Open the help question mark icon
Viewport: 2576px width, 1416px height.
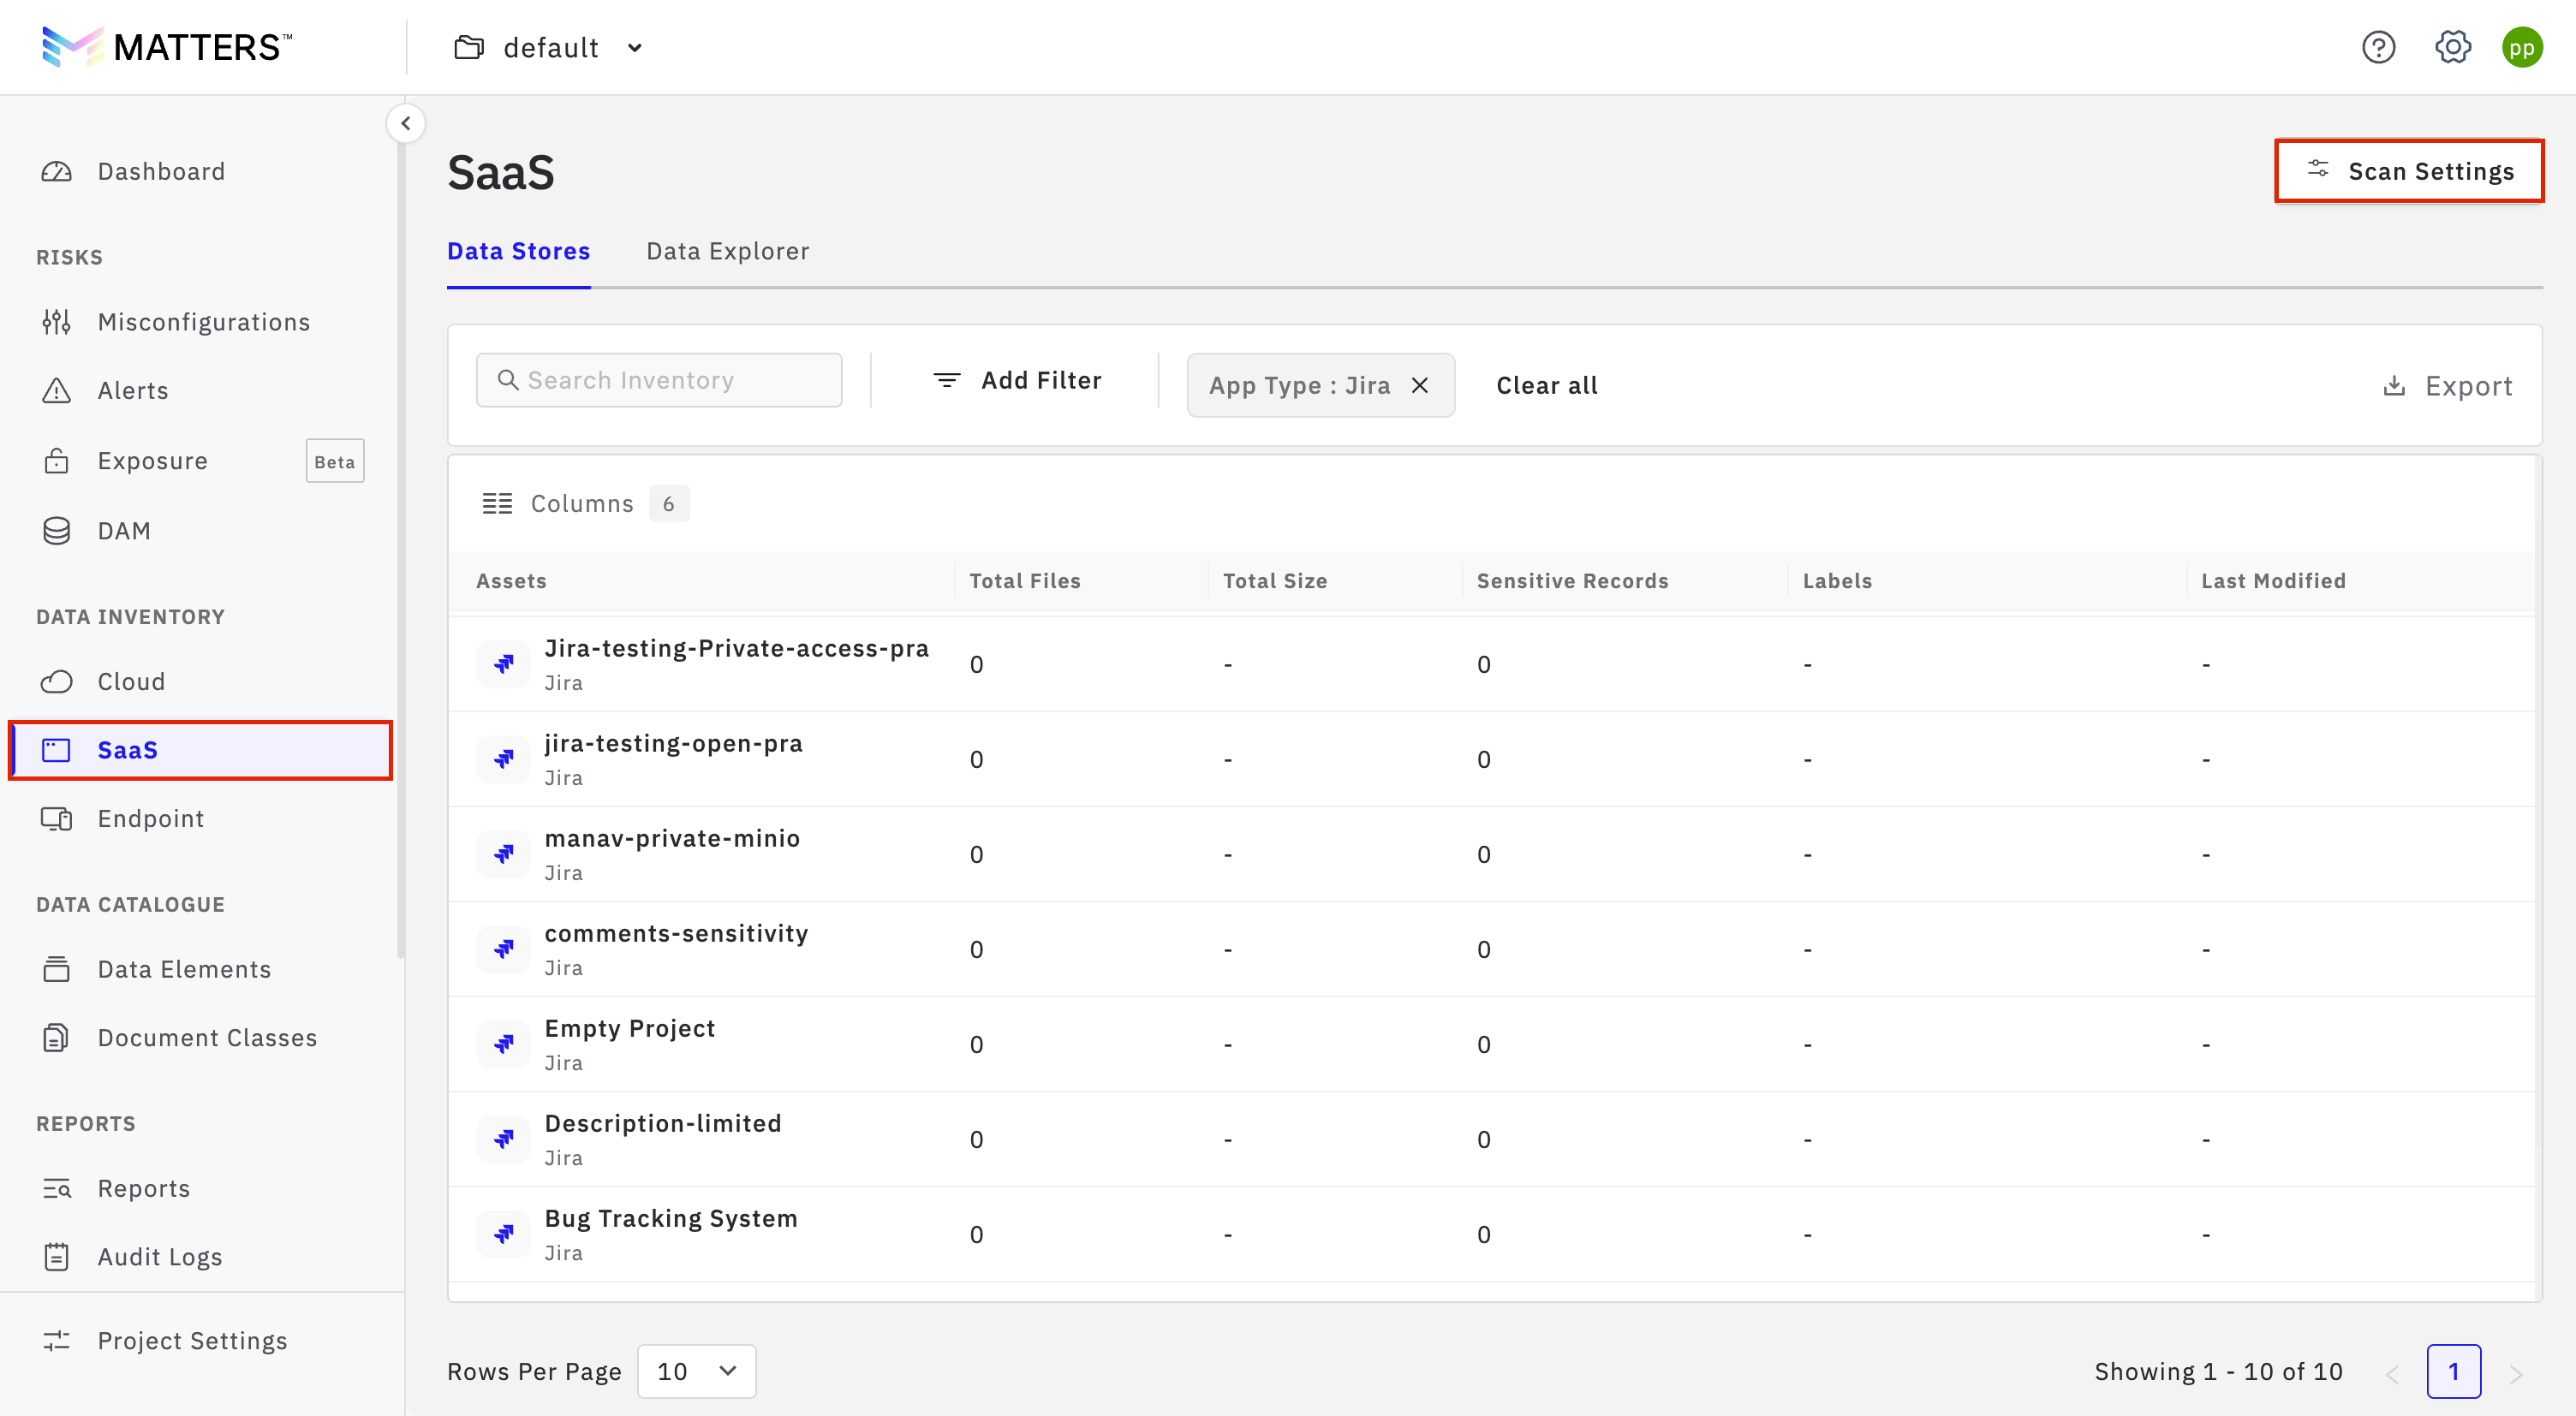coord(2378,47)
